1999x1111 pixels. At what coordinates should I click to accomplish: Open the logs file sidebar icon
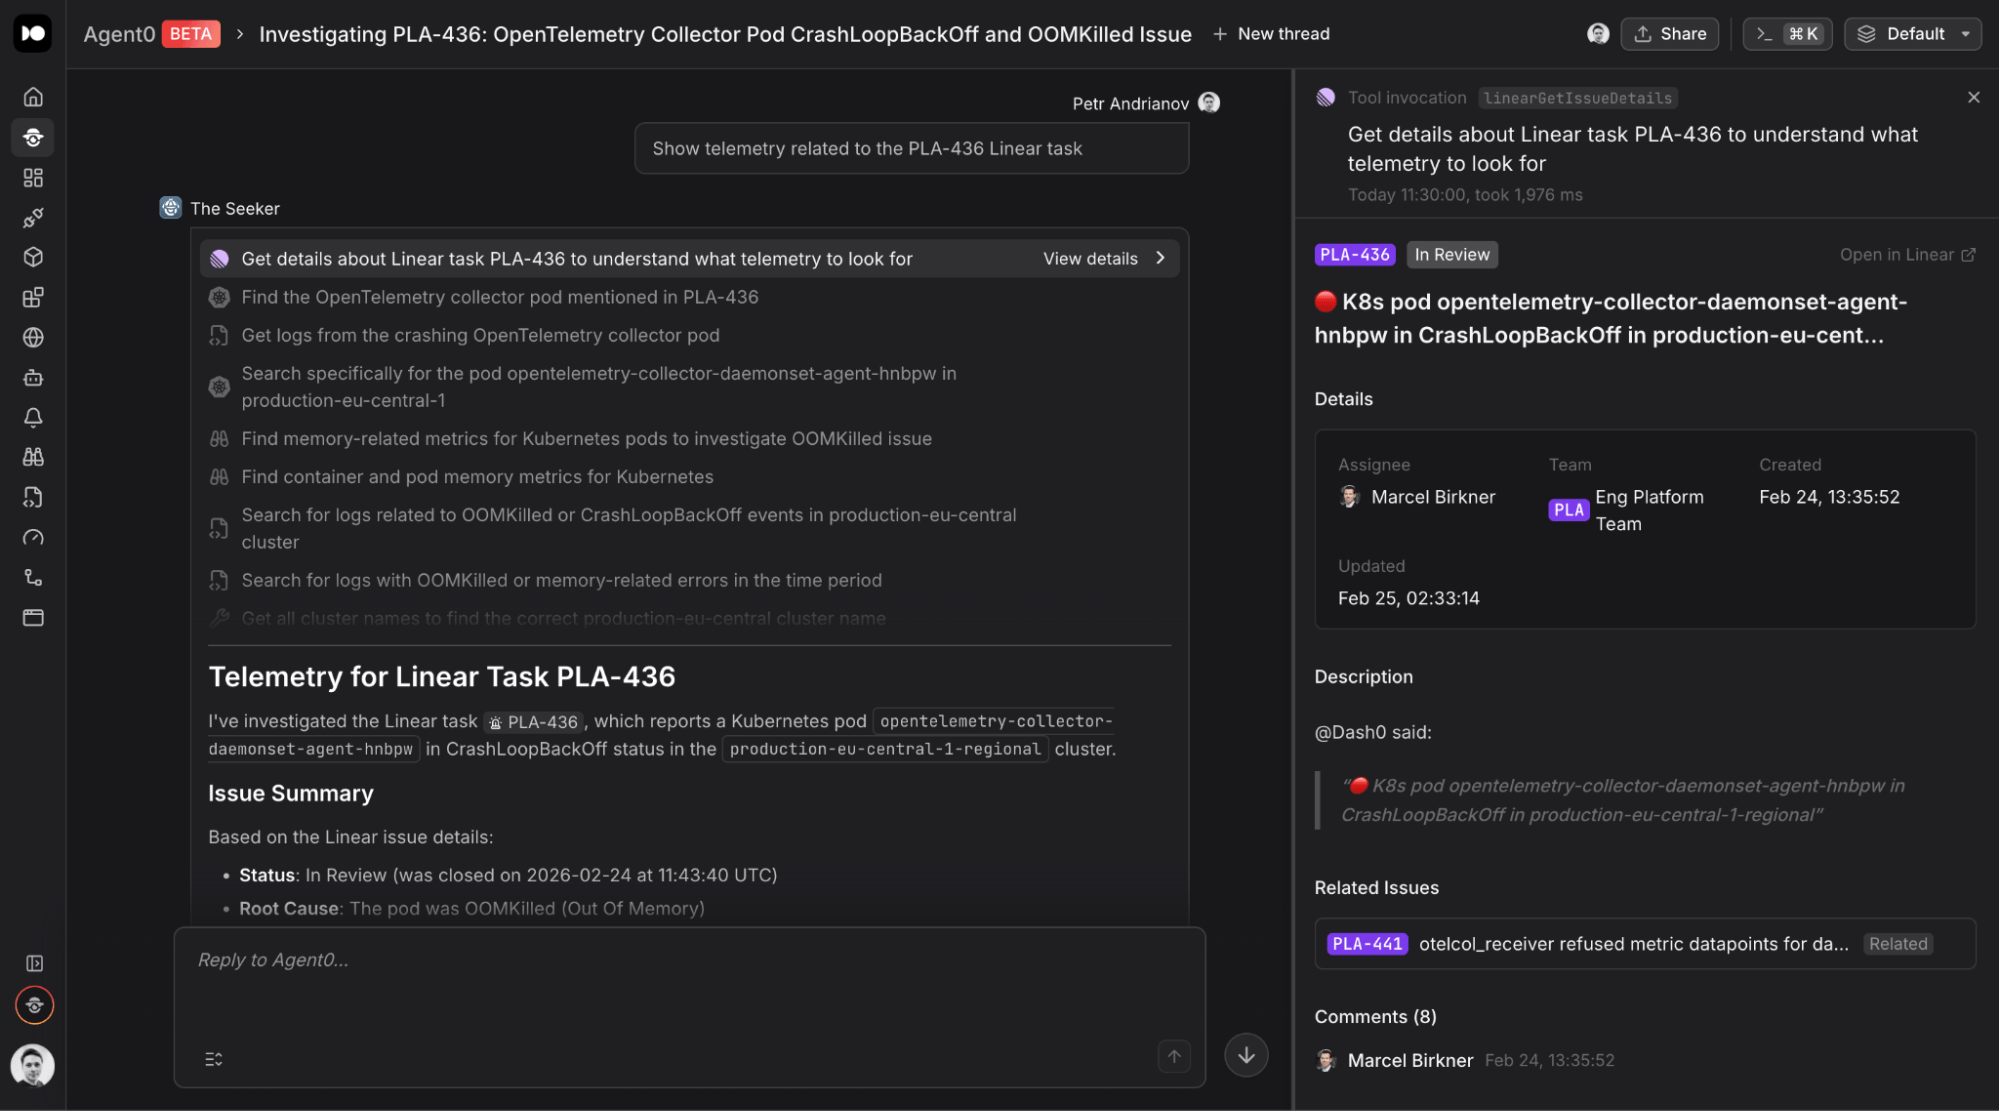coord(33,497)
